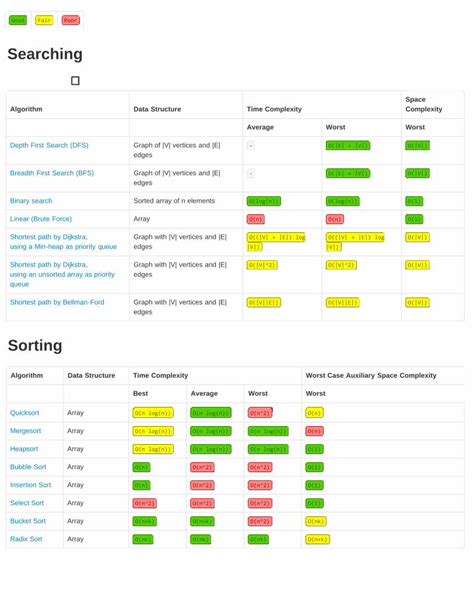The width and height of the screenshot is (474, 613).
Task: Open the Insertion Sort link
Action: coord(31,484)
